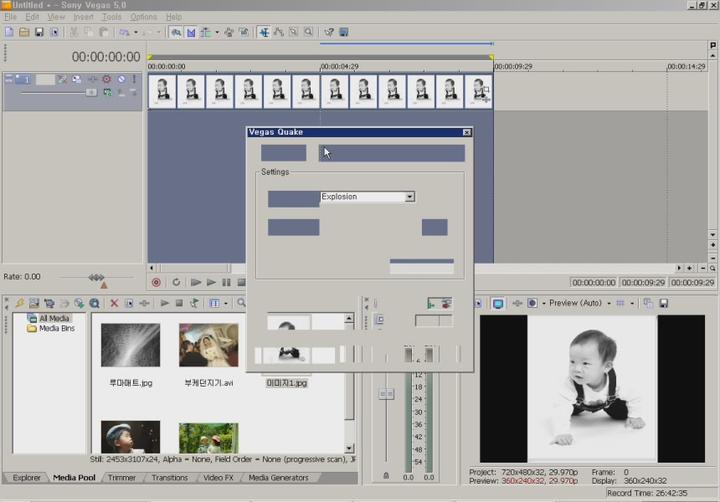Toggle Loop Playback in transport bar

coord(176,282)
